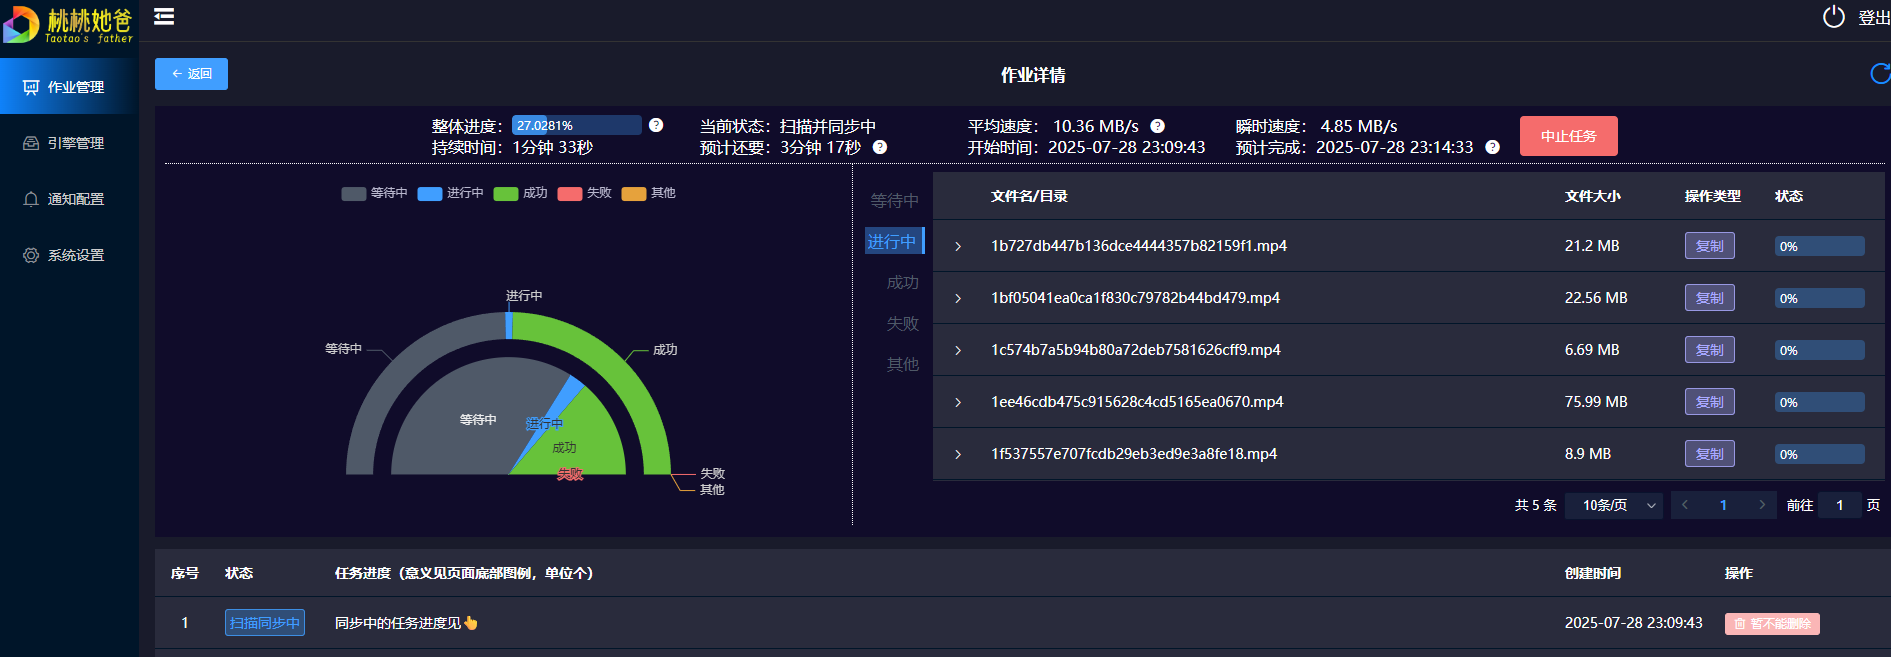1891x657 pixels.
Task: Click the 返回 back button
Action: tap(191, 74)
